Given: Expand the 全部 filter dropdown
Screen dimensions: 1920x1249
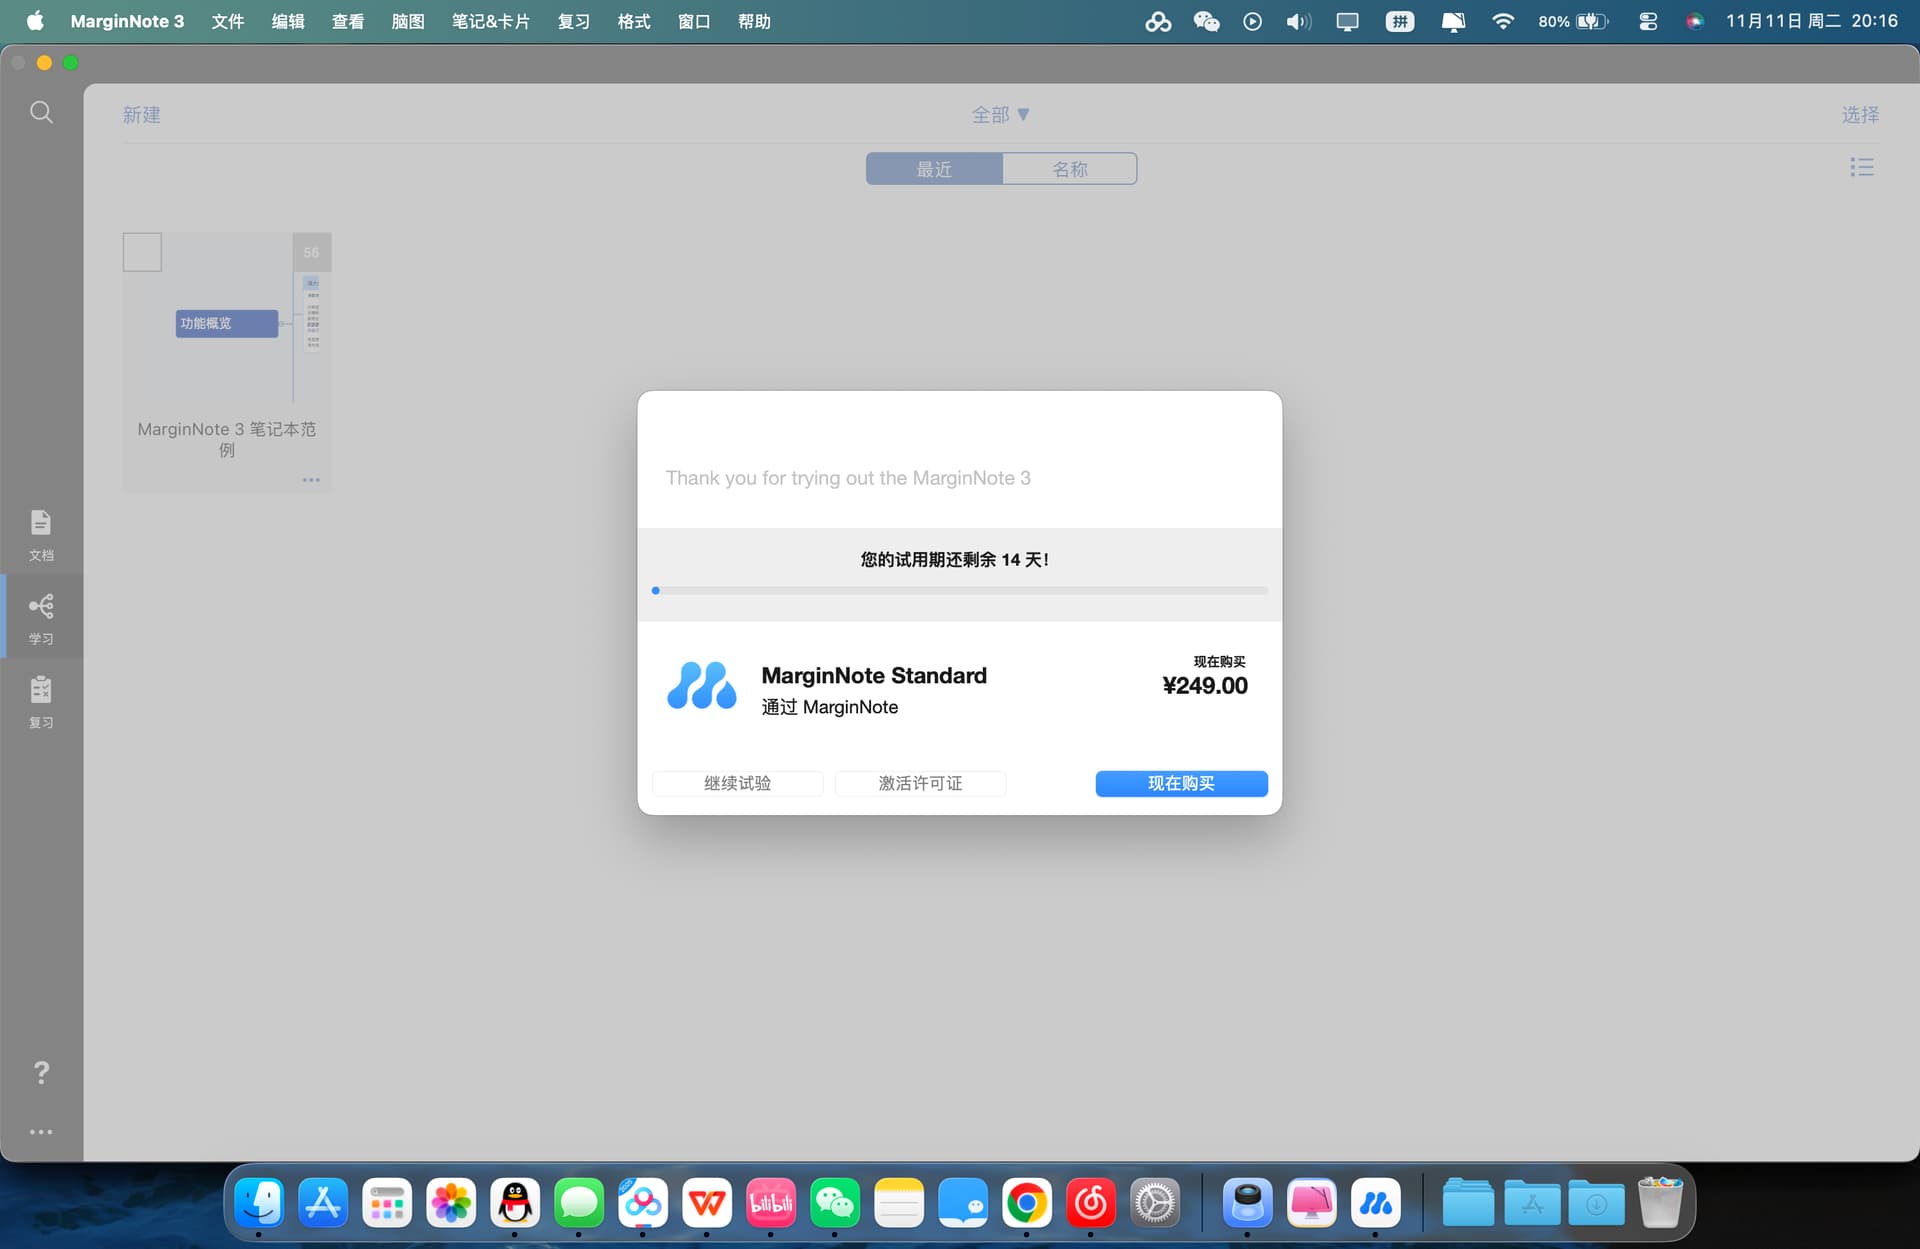Looking at the screenshot, I should pyautogui.click(x=1000, y=115).
